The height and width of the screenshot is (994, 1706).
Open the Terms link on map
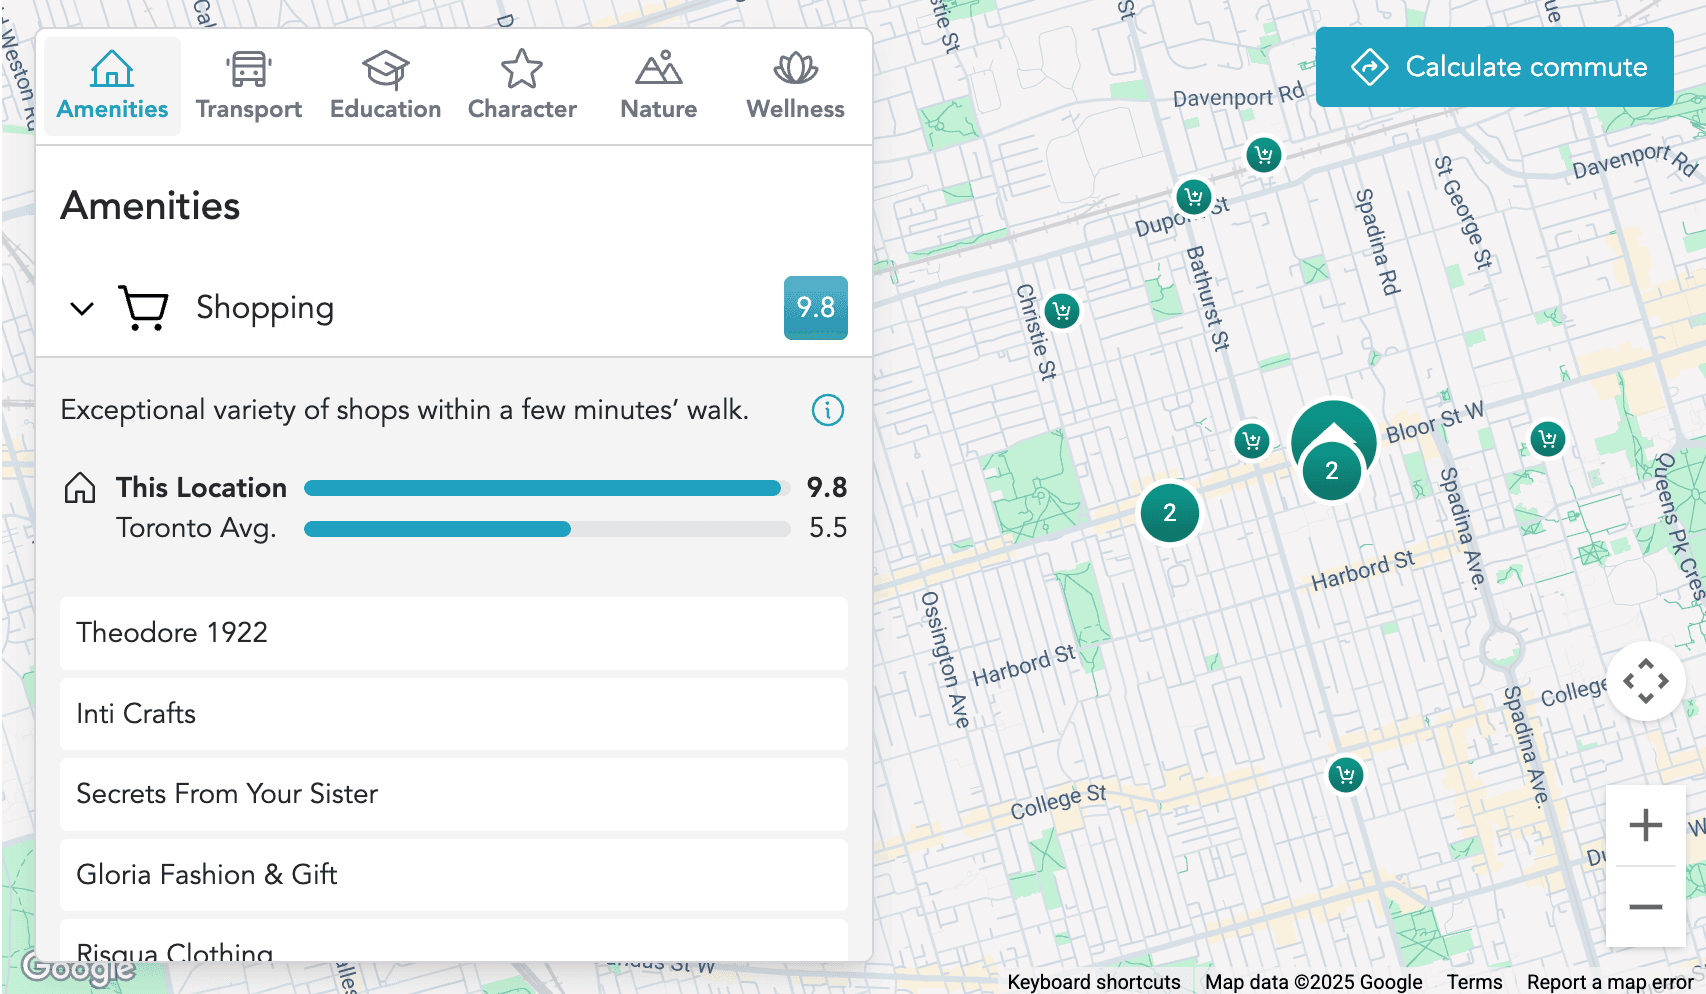click(1474, 982)
